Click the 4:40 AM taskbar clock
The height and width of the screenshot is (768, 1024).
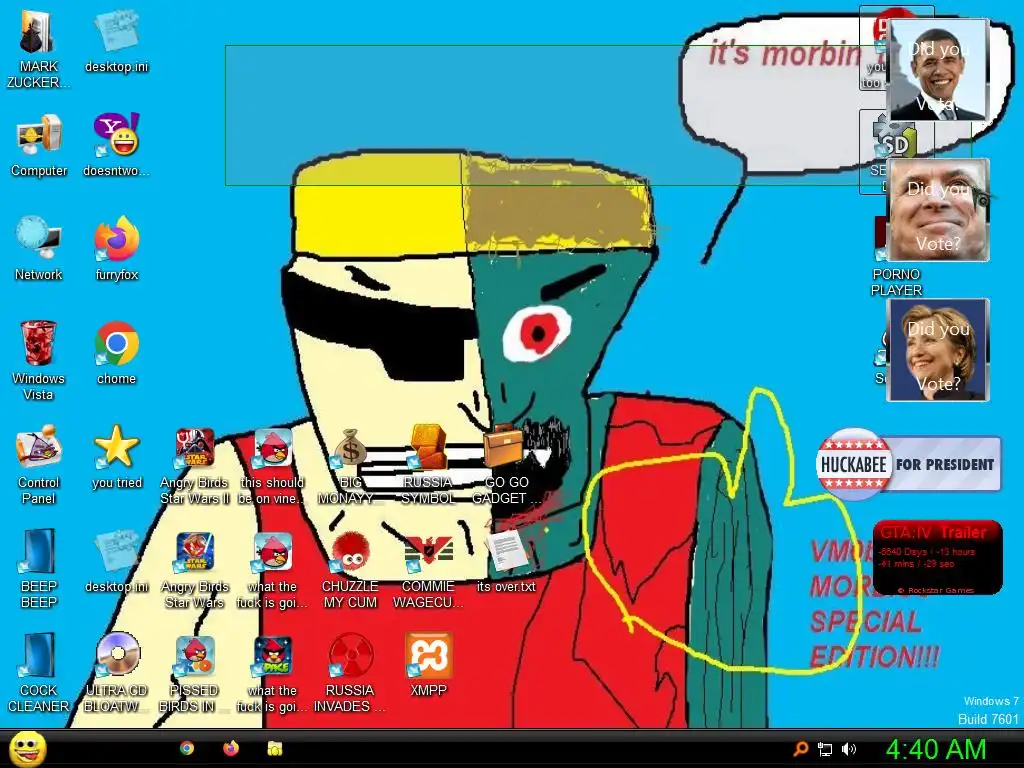click(x=936, y=749)
